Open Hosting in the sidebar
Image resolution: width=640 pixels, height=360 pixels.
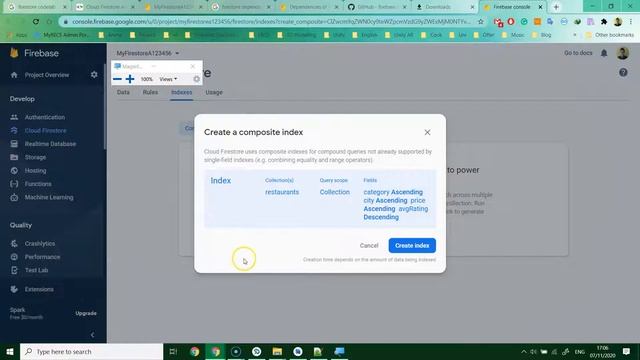[x=36, y=171]
